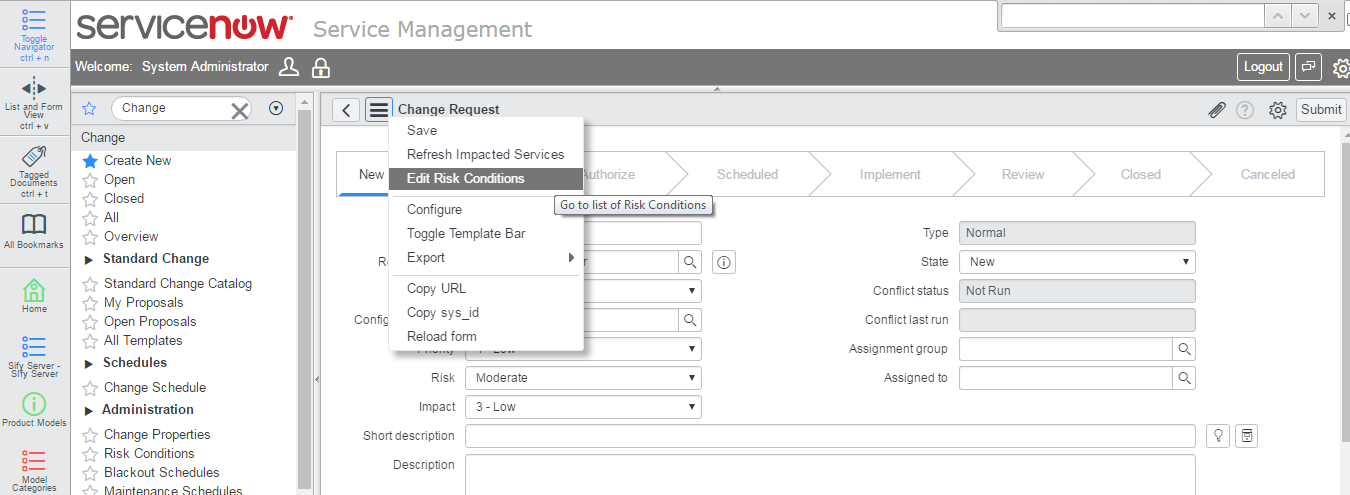Open the help question mark icon

[x=1245, y=110]
